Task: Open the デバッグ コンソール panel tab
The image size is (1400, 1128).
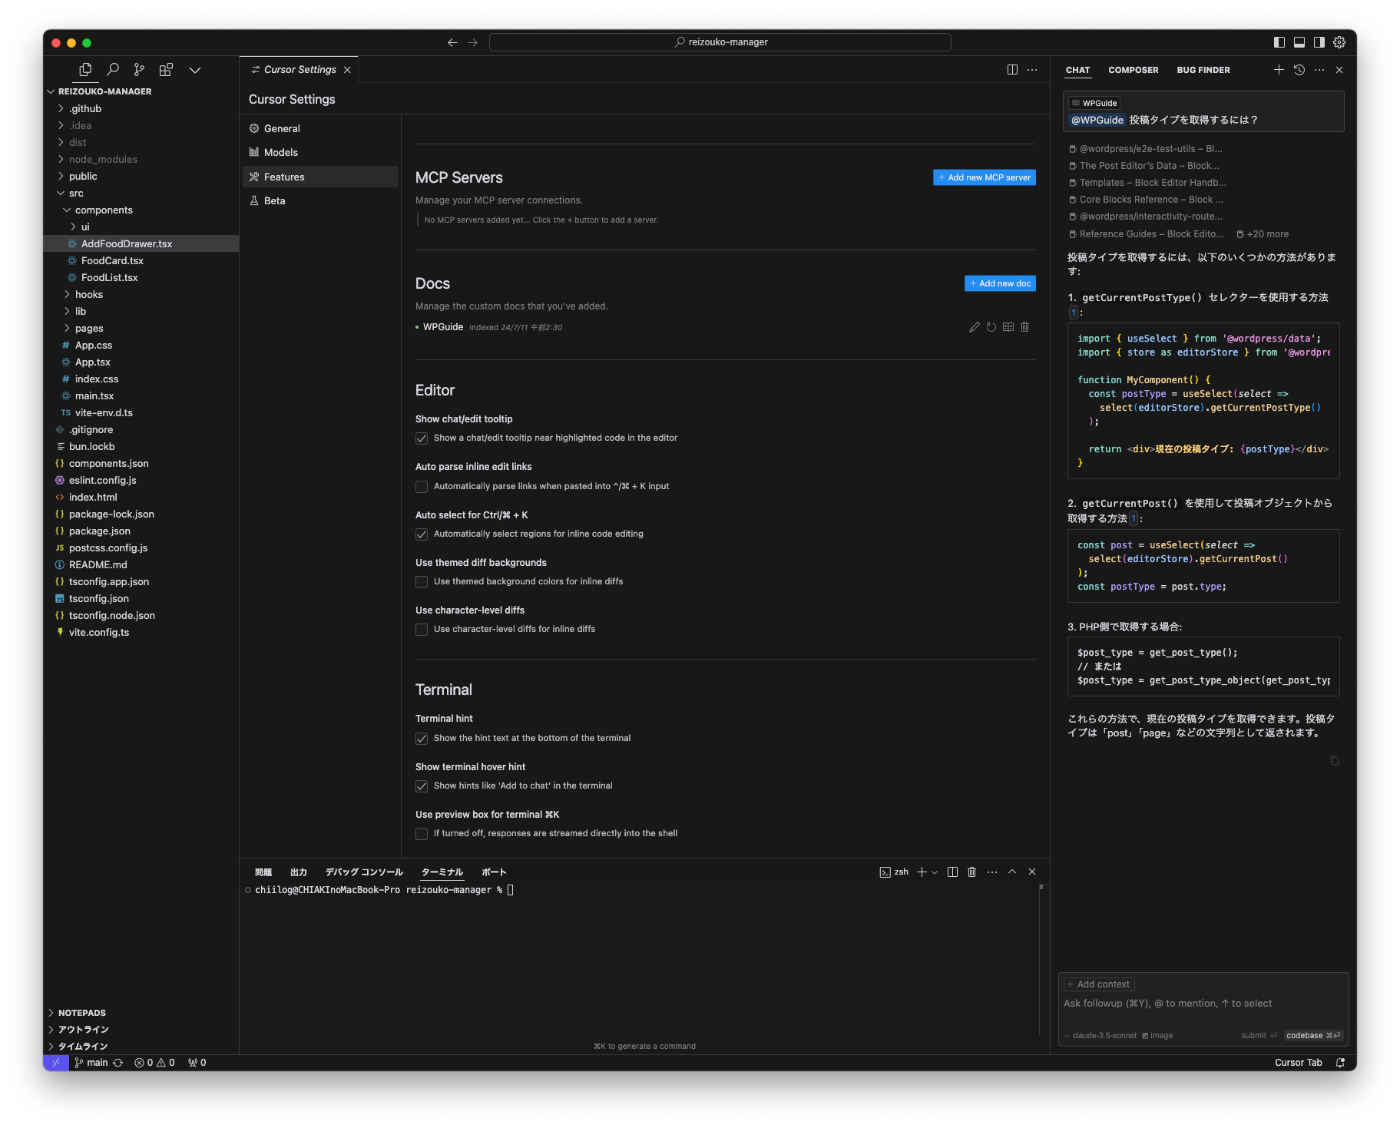Action: (364, 872)
